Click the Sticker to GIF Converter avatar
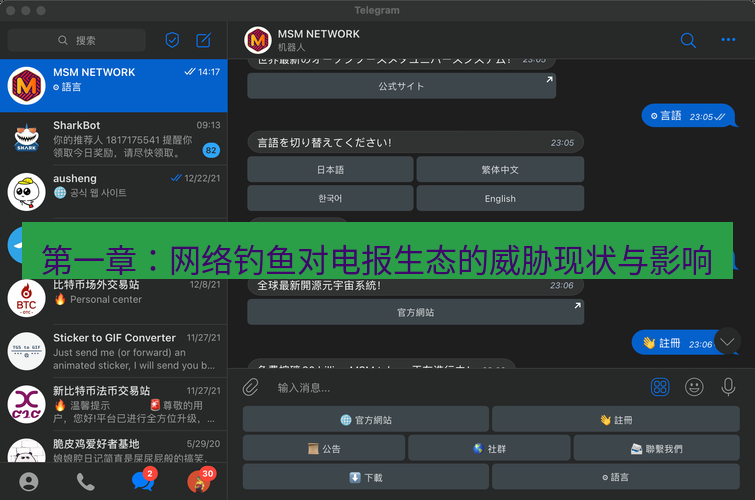755x500 pixels. pyautogui.click(x=26, y=351)
